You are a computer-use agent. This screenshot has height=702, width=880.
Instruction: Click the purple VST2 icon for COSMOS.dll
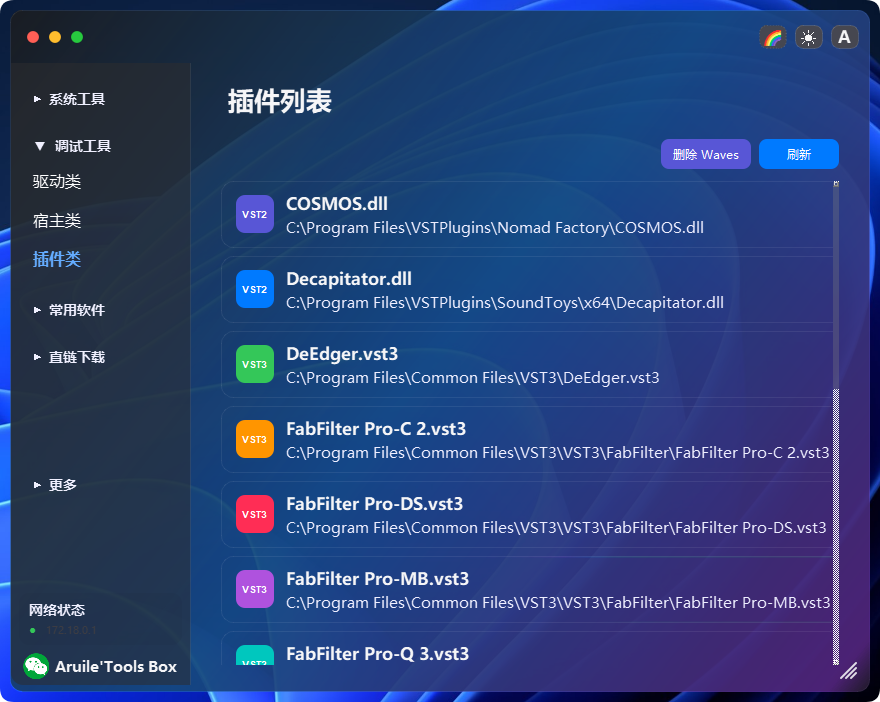(255, 214)
